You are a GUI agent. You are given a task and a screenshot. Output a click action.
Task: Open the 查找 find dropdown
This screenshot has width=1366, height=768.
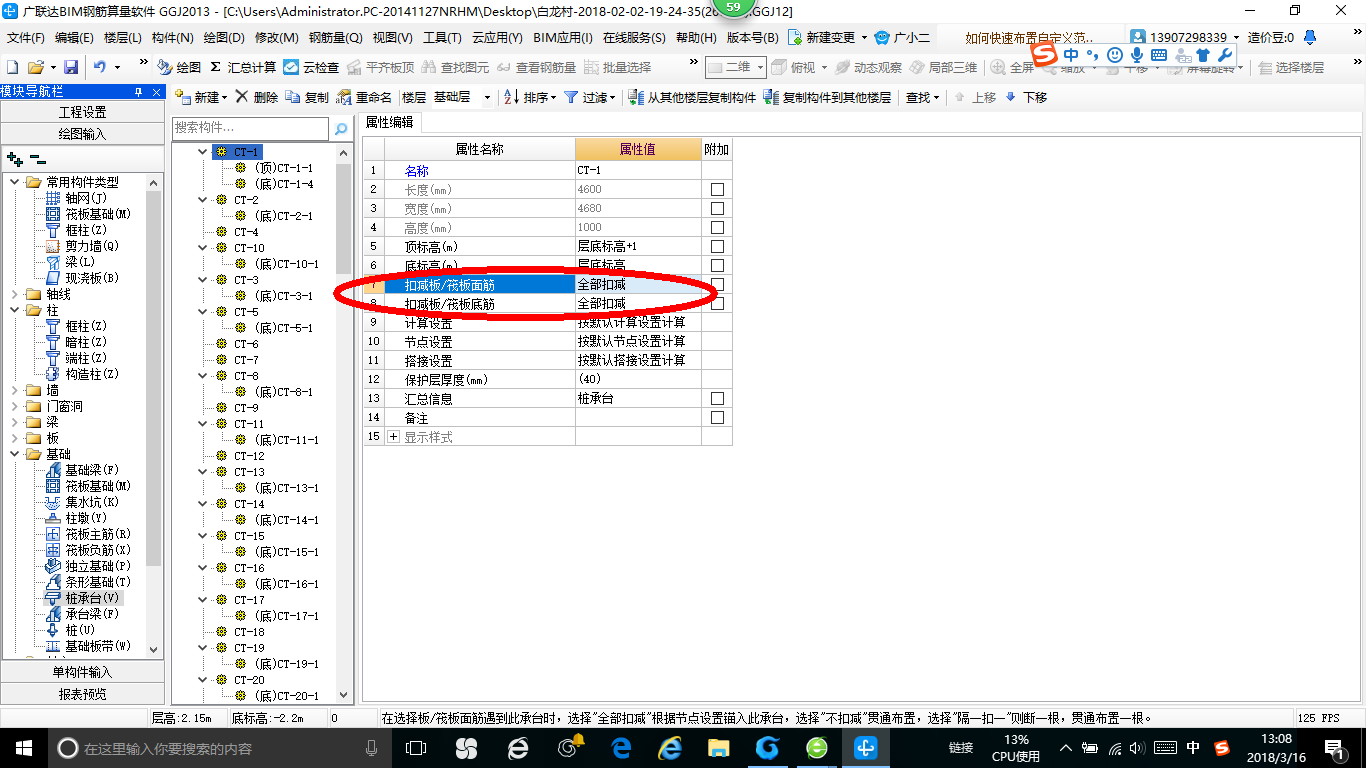pyautogui.click(x=922, y=97)
